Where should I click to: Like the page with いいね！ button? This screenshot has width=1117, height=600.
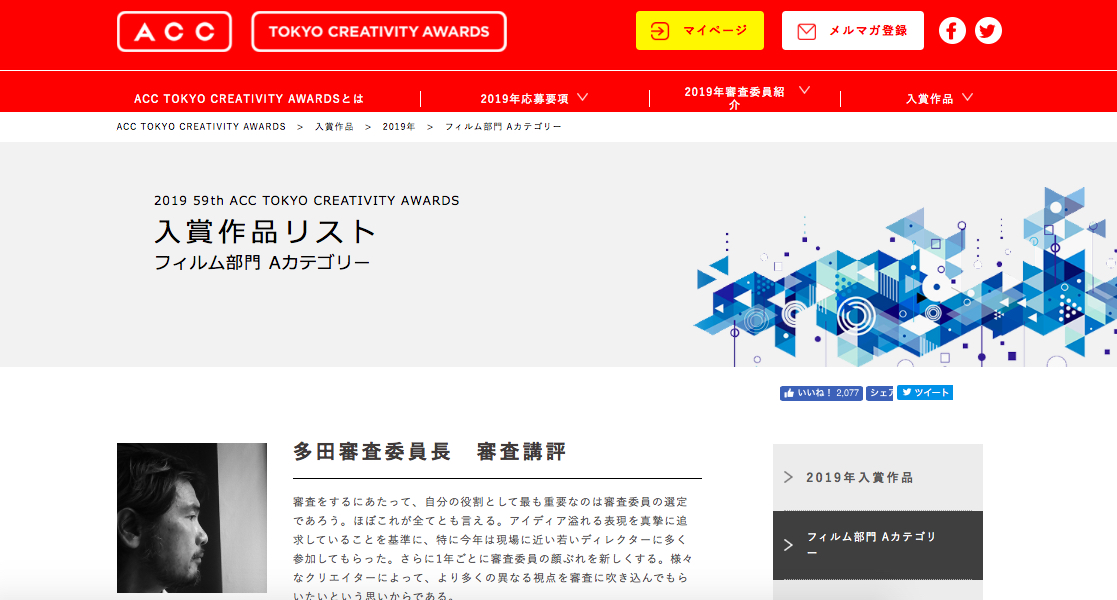821,393
